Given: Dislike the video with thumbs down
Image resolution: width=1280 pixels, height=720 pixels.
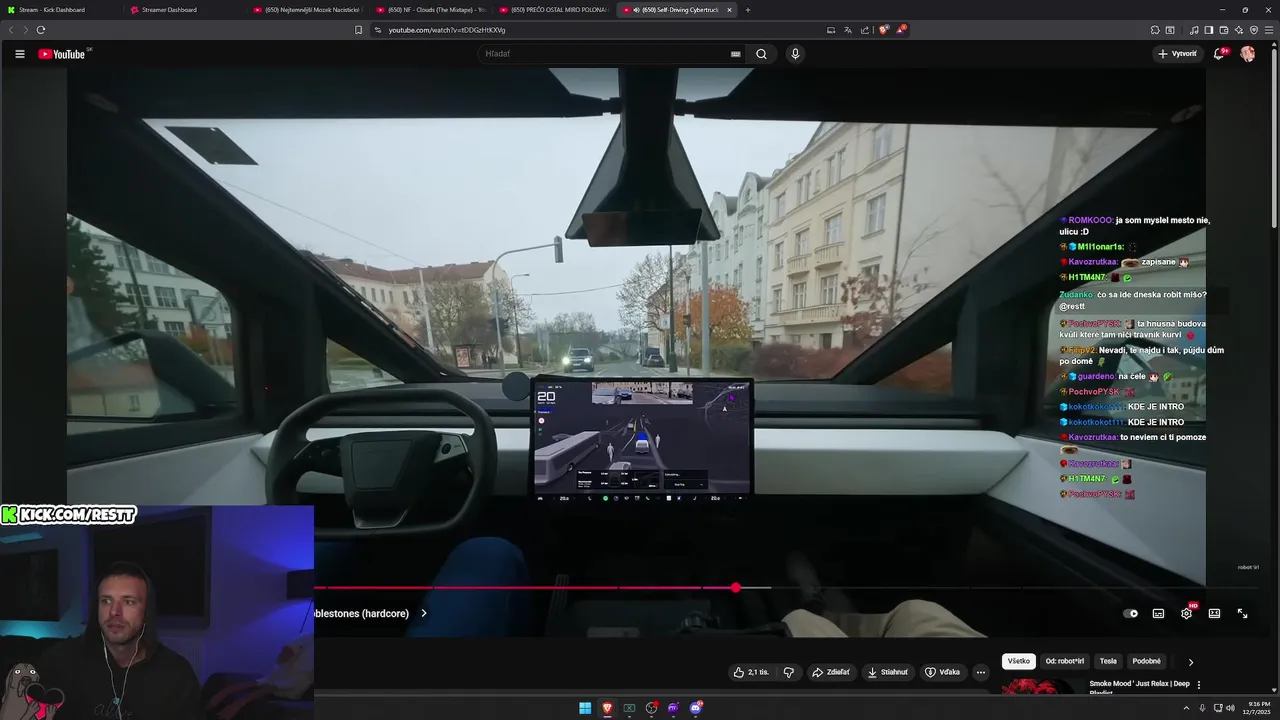Looking at the screenshot, I should (789, 672).
